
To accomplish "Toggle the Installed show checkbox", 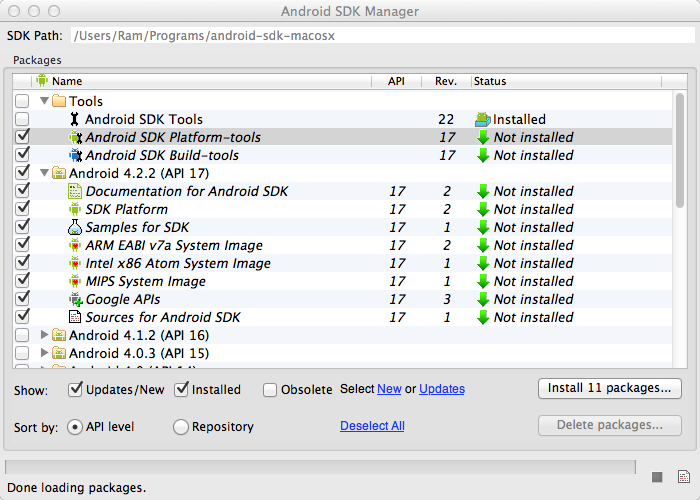I will tap(181, 389).
